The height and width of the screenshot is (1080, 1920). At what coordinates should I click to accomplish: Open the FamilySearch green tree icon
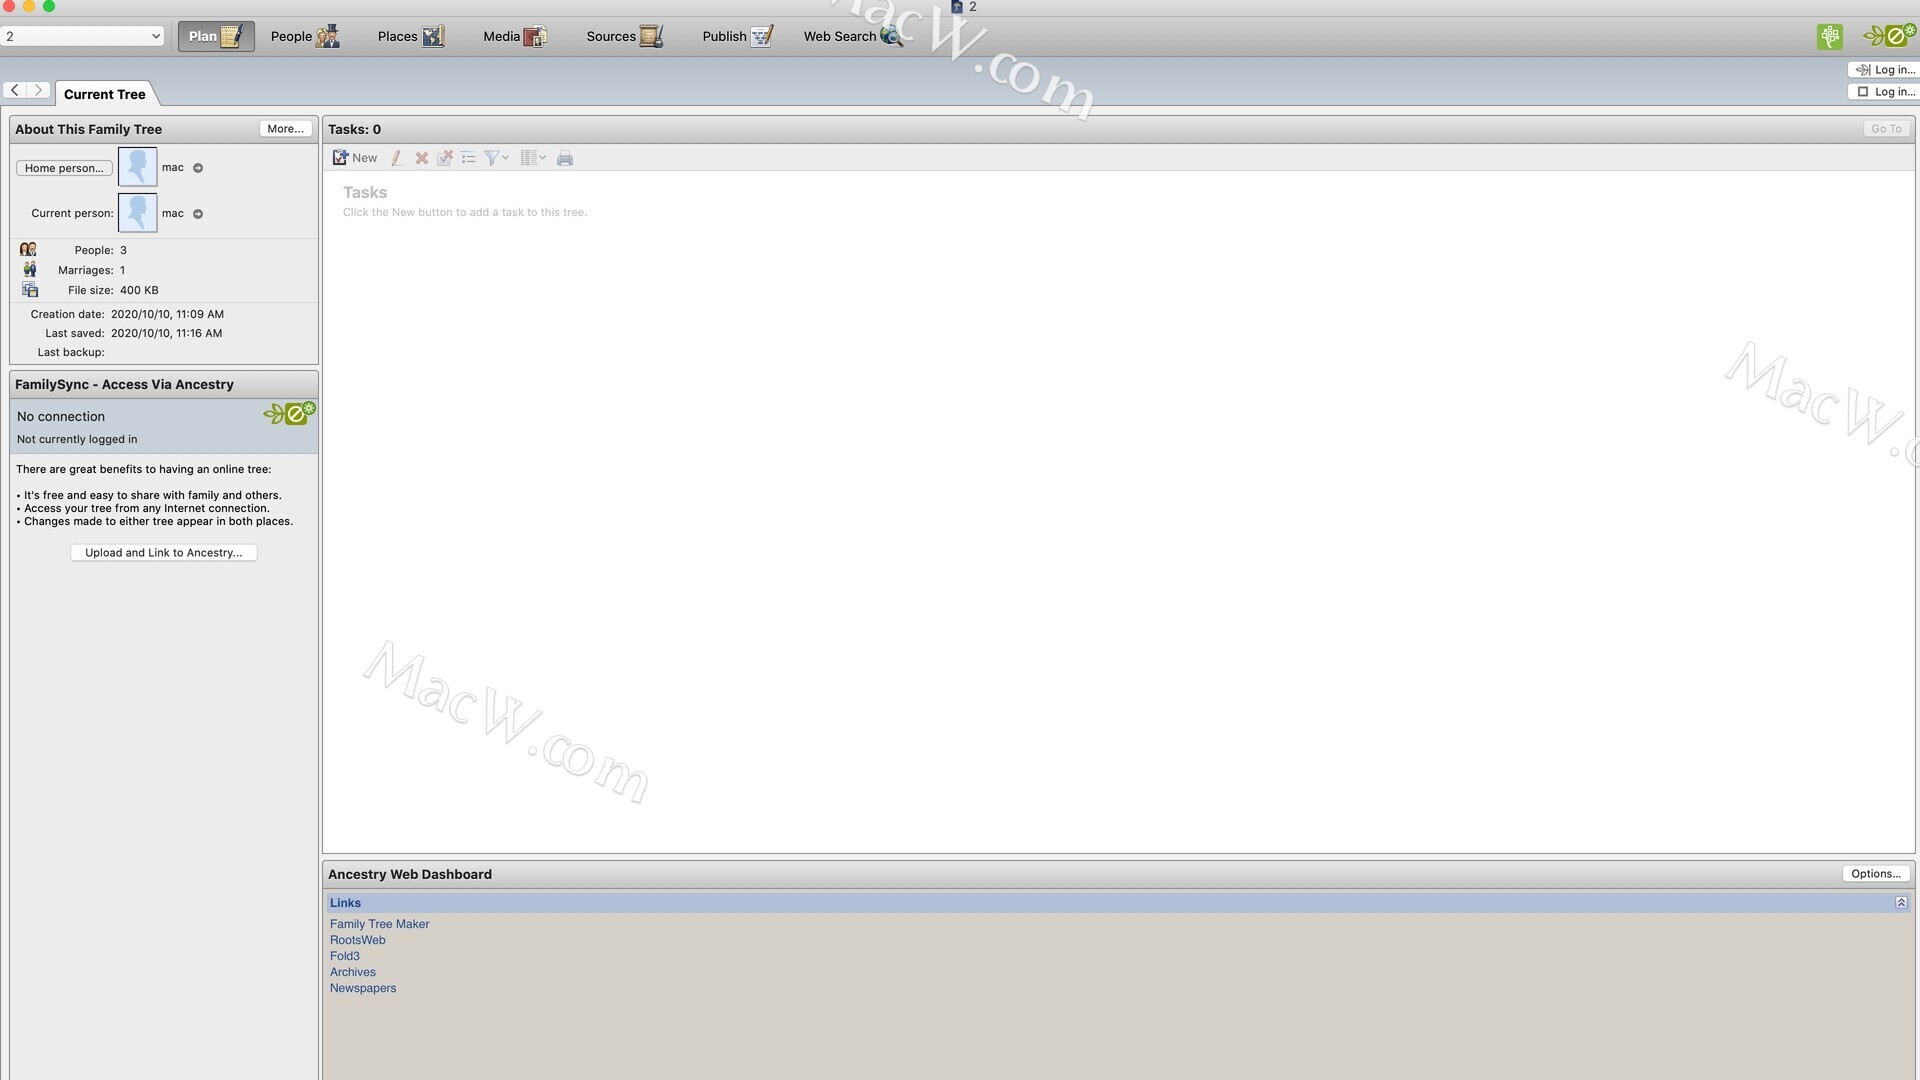[x=1830, y=37]
